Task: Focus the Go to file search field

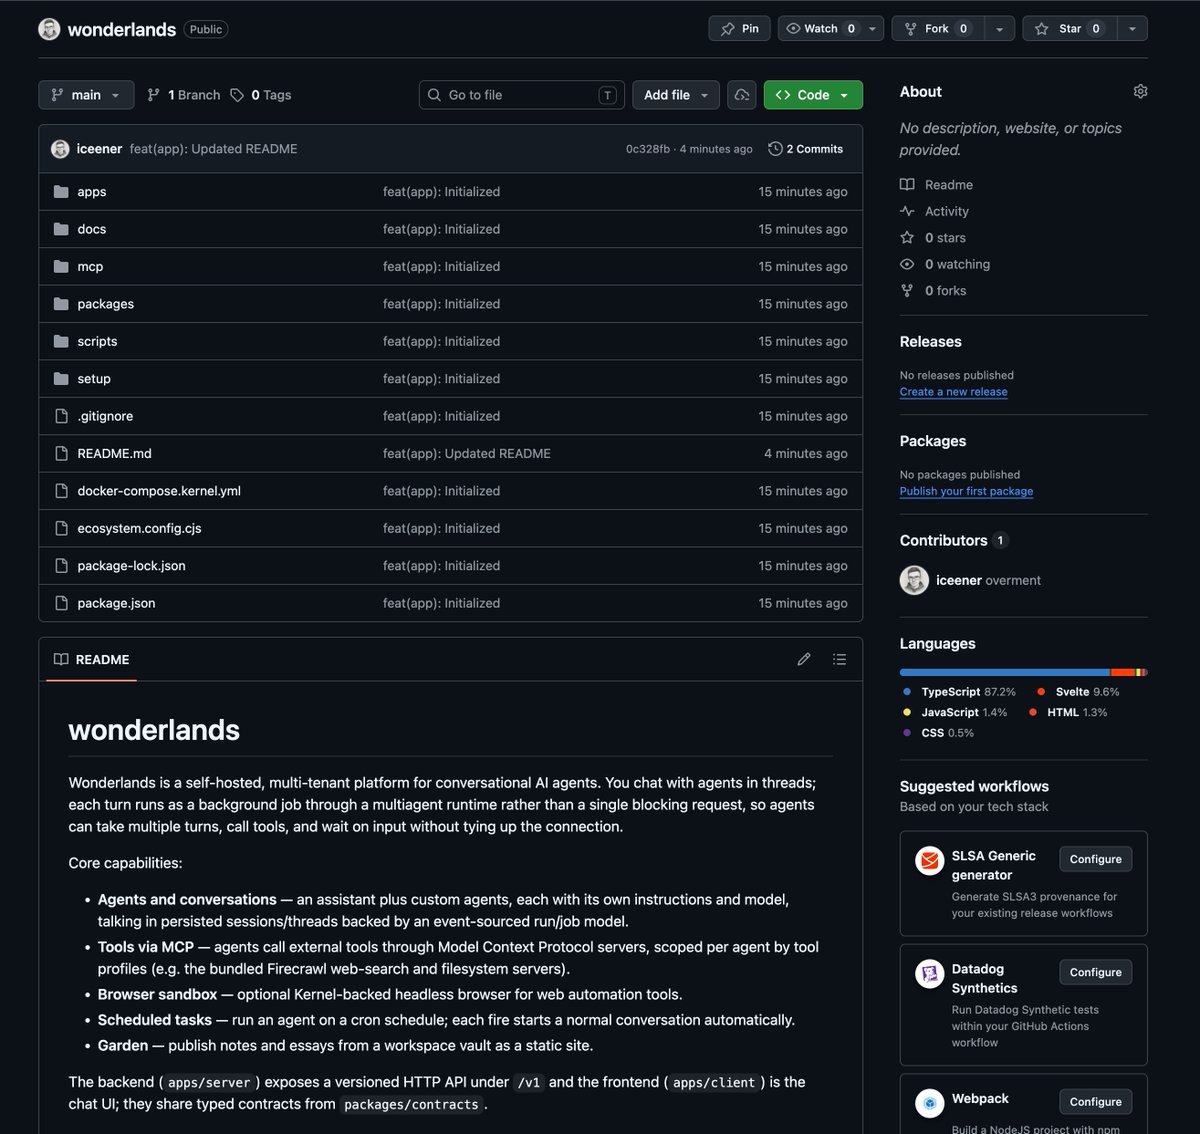Action: click(x=522, y=95)
